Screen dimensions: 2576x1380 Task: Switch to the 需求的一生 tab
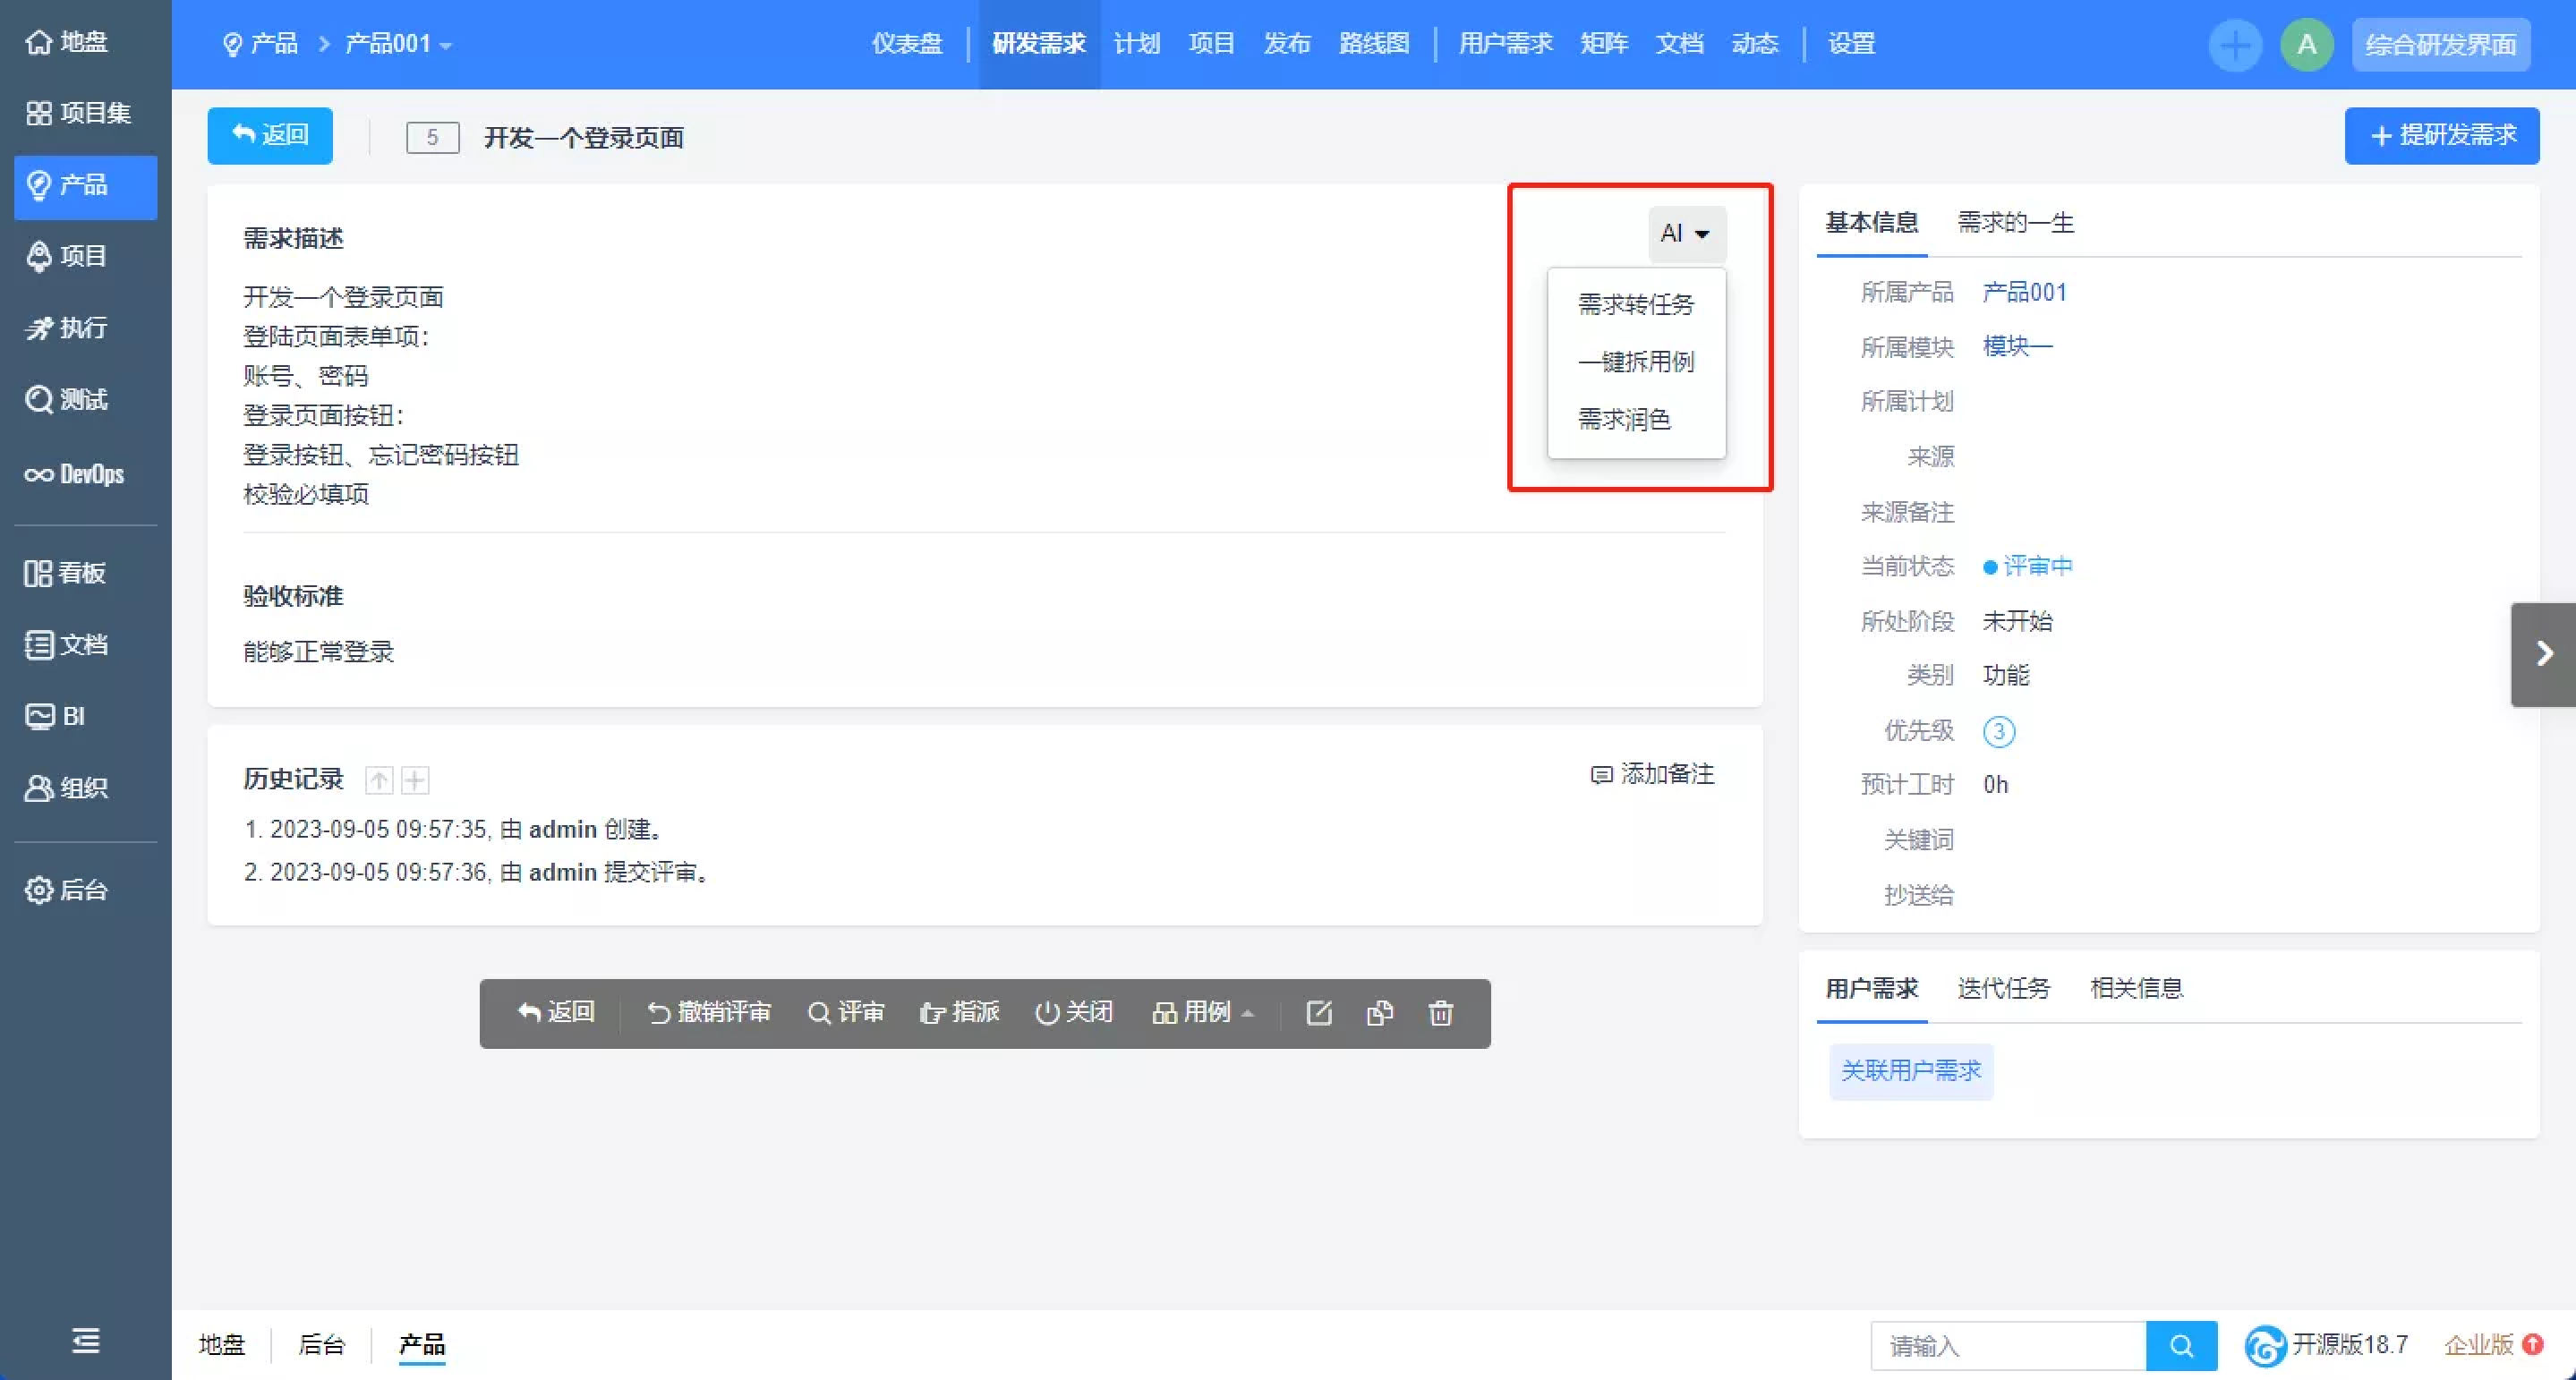click(x=2015, y=222)
